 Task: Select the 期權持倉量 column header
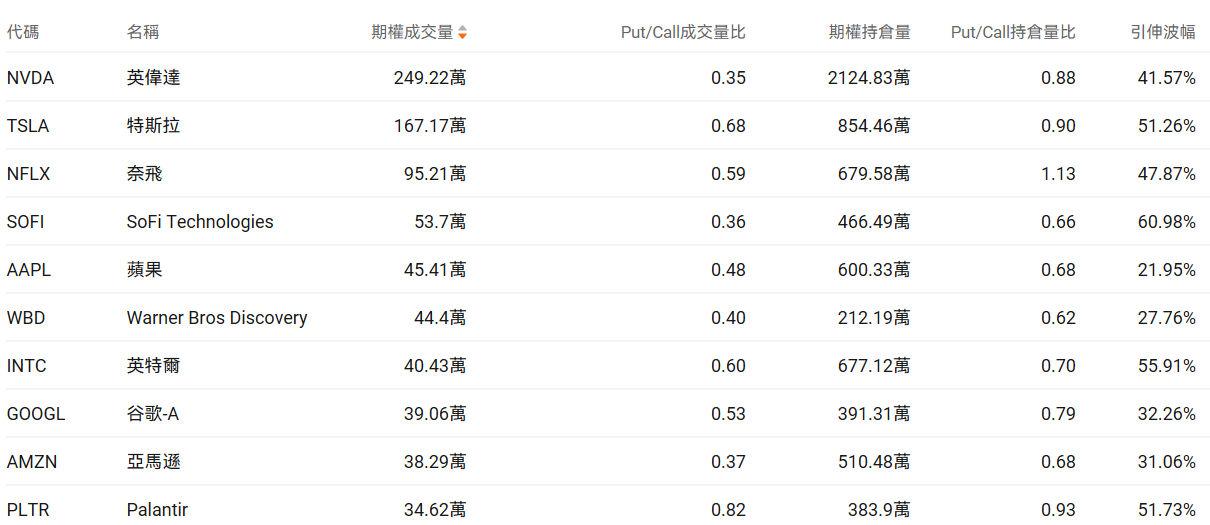[869, 32]
